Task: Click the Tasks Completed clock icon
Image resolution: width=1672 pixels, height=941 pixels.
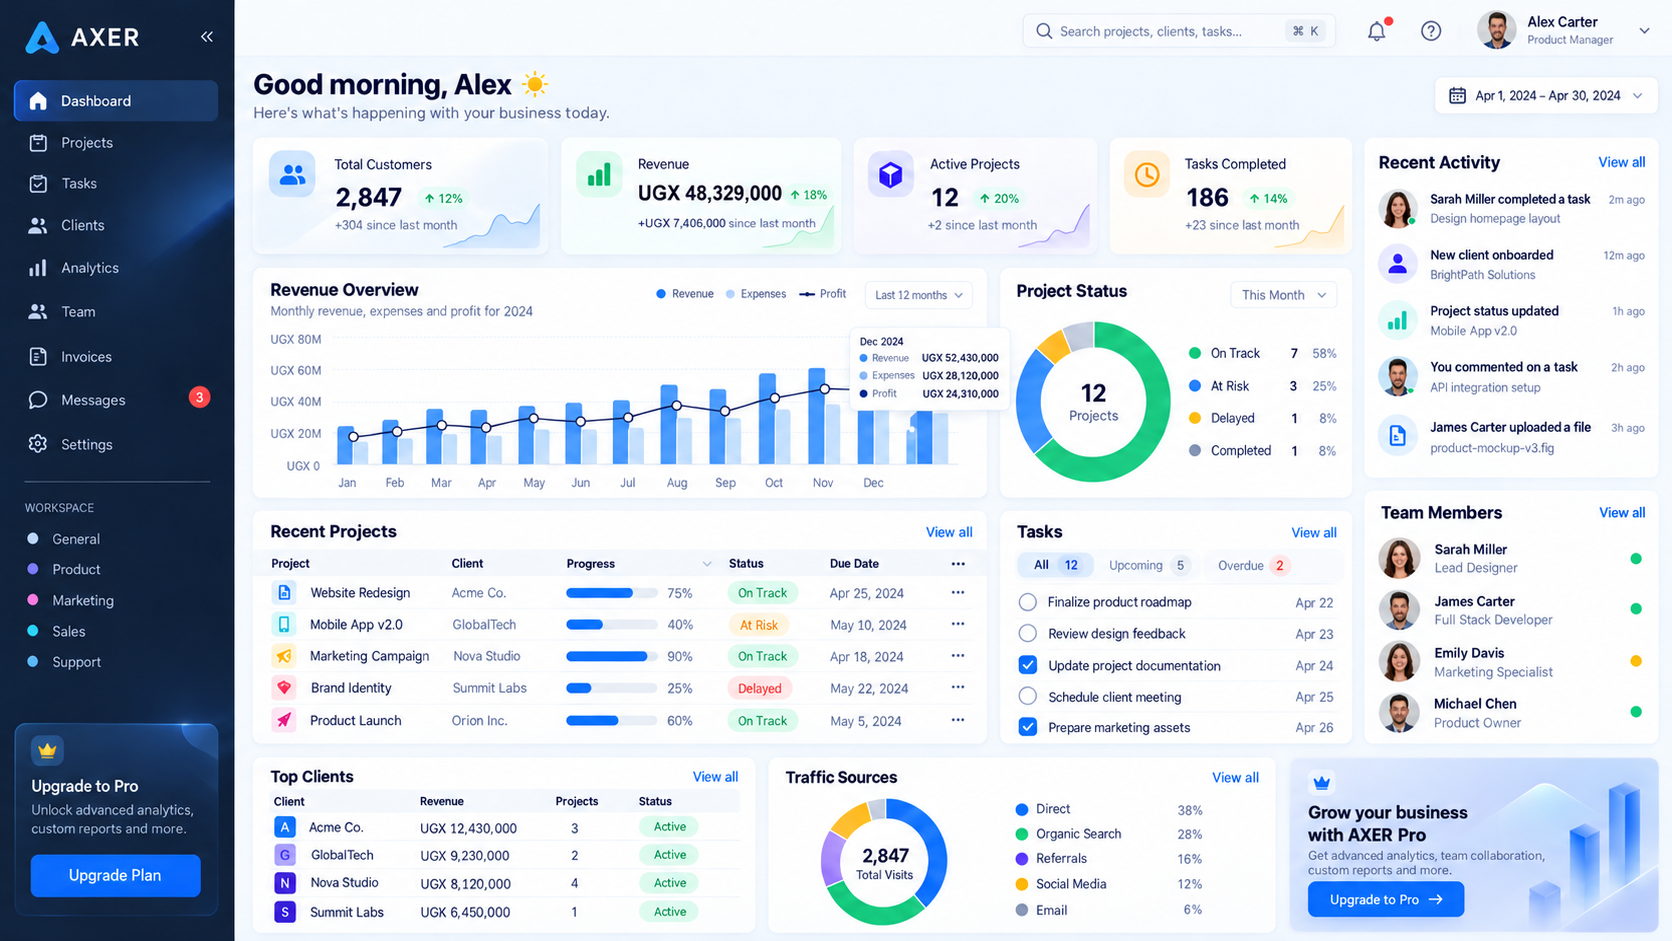Action: tap(1146, 175)
